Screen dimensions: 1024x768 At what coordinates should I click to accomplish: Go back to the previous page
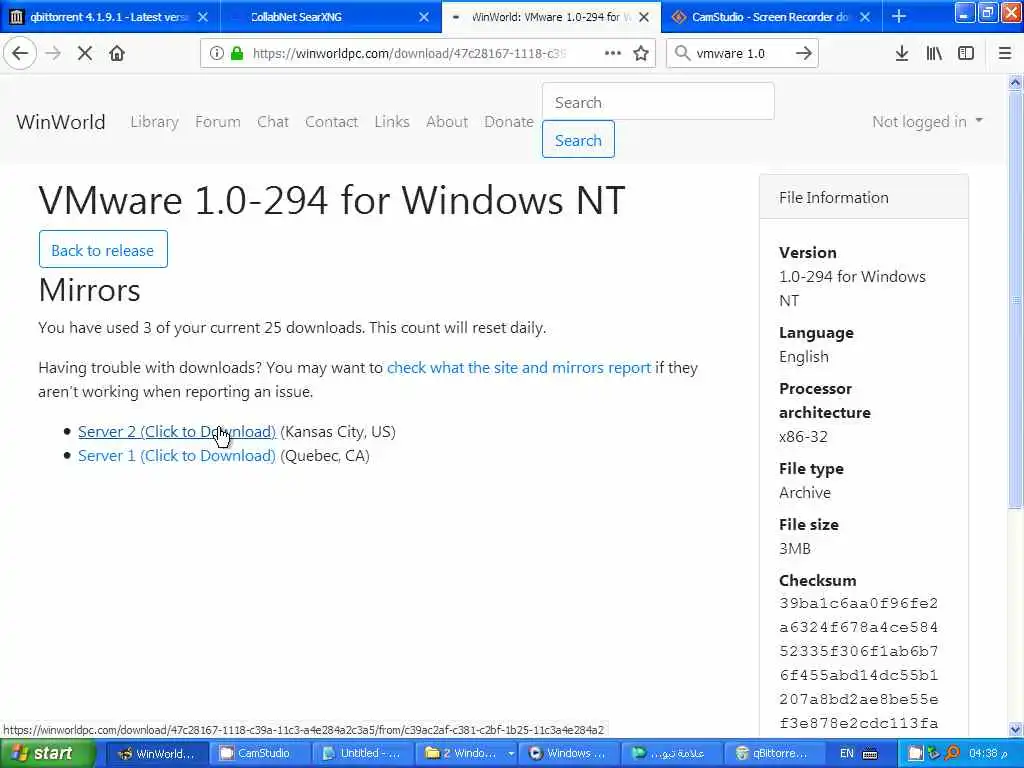coord(20,53)
